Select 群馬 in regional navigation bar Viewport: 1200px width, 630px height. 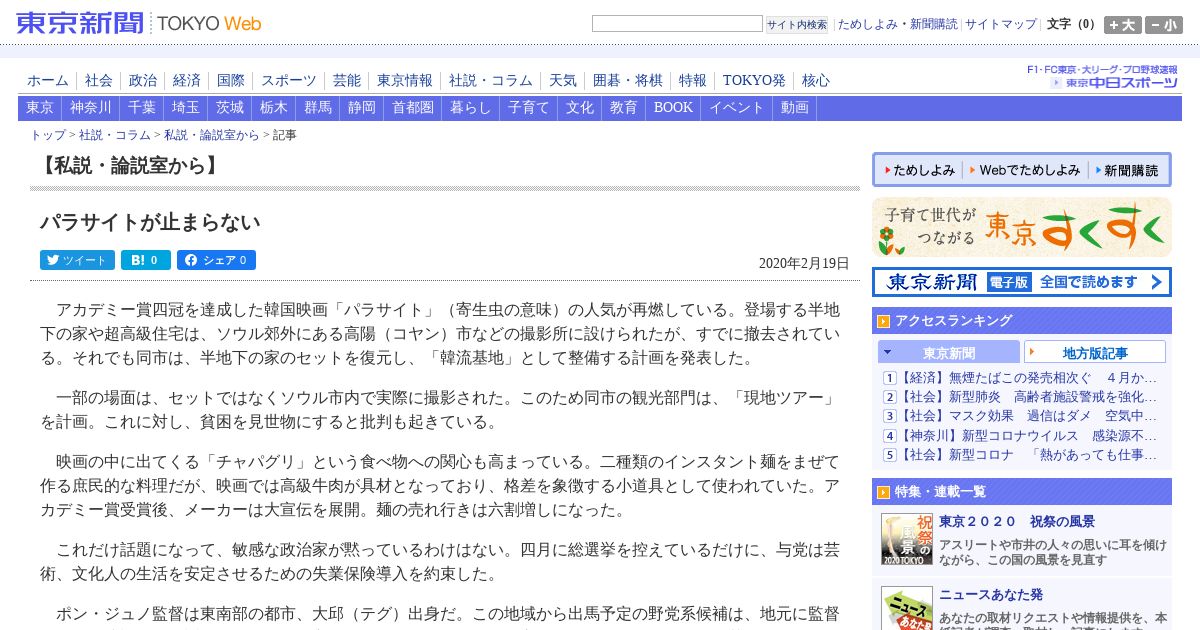pos(318,108)
